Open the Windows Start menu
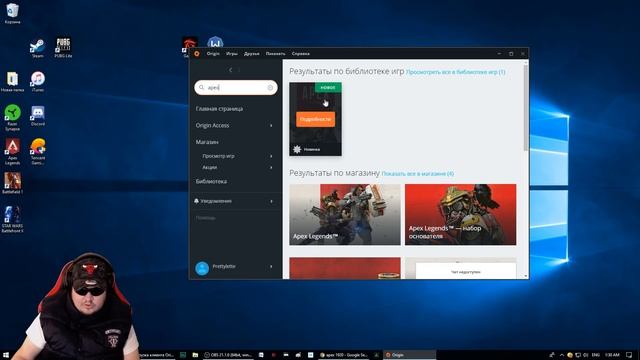 [6, 355]
